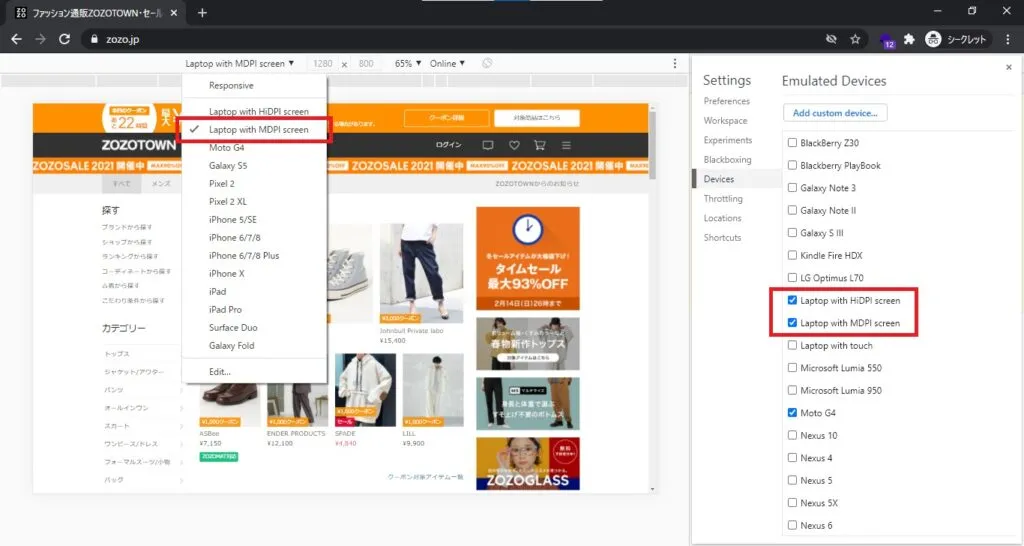Open Throttling settings section
The height and width of the screenshot is (546, 1024).
tap(723, 199)
